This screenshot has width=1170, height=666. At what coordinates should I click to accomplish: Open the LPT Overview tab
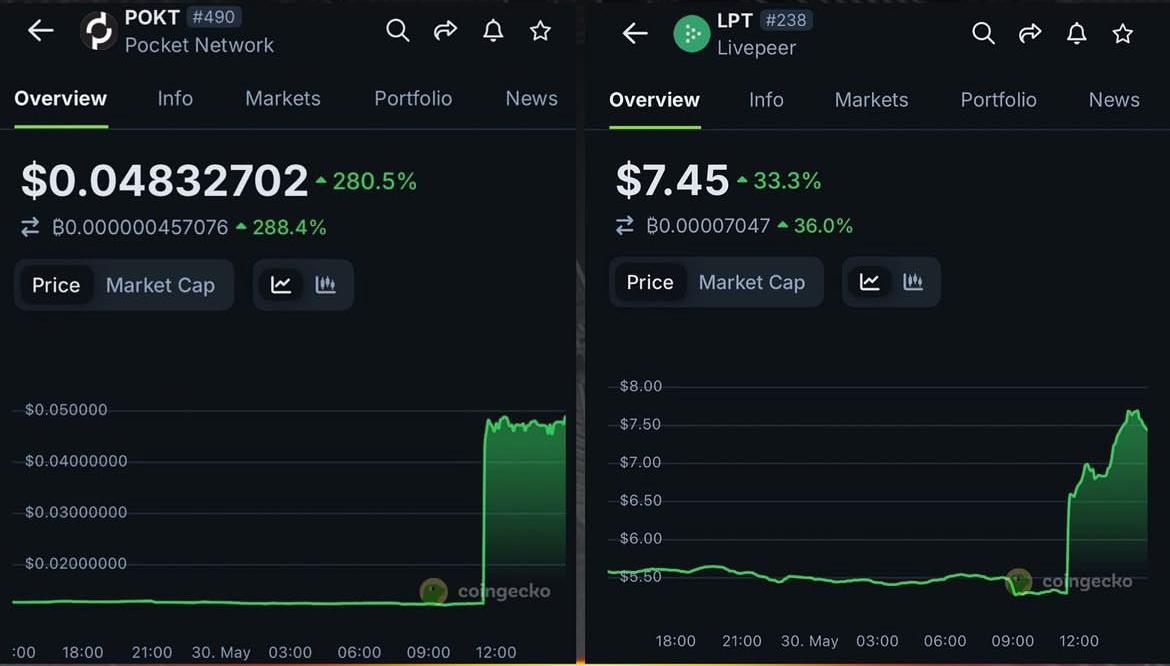click(654, 100)
